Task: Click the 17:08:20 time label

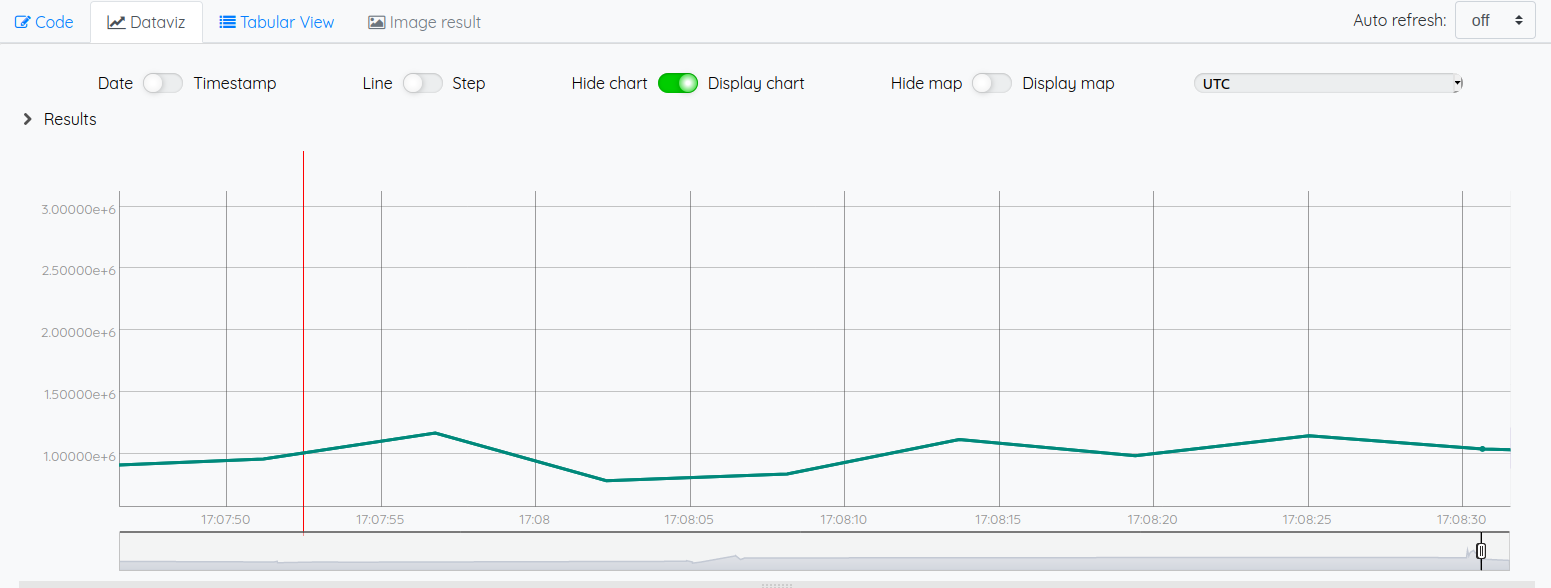Action: coord(1152,520)
